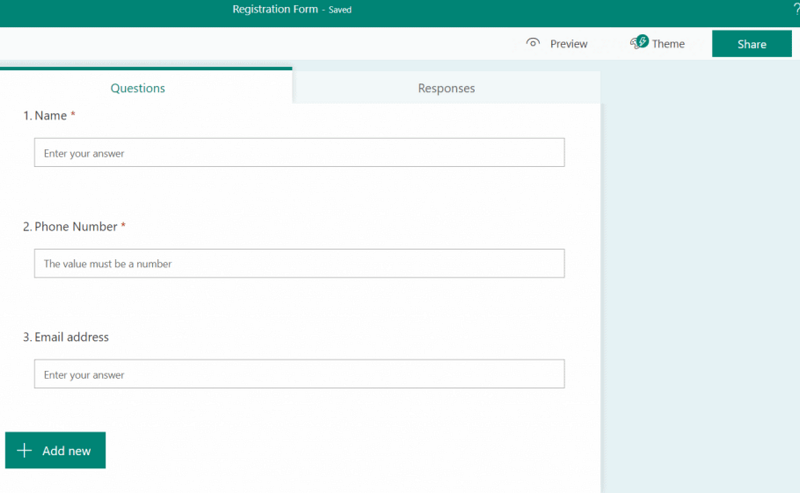The width and height of the screenshot is (800, 493).
Task: Click the eye icon next to Preview
Action: pyautogui.click(x=533, y=43)
